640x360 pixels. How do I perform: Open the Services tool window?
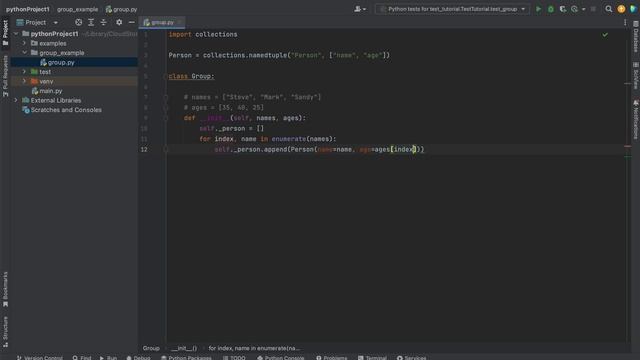(411, 358)
